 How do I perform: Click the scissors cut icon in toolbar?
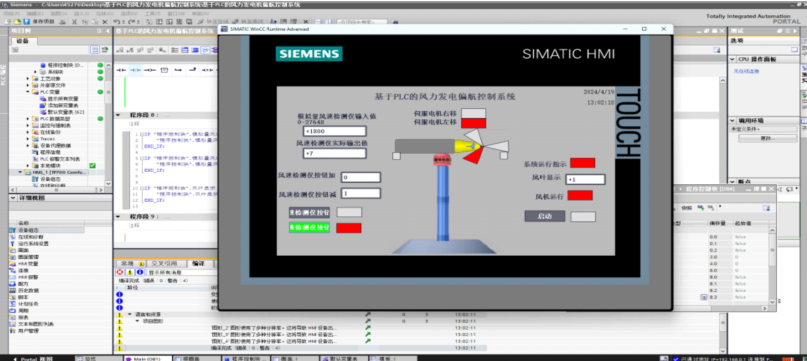pyautogui.click(x=74, y=22)
